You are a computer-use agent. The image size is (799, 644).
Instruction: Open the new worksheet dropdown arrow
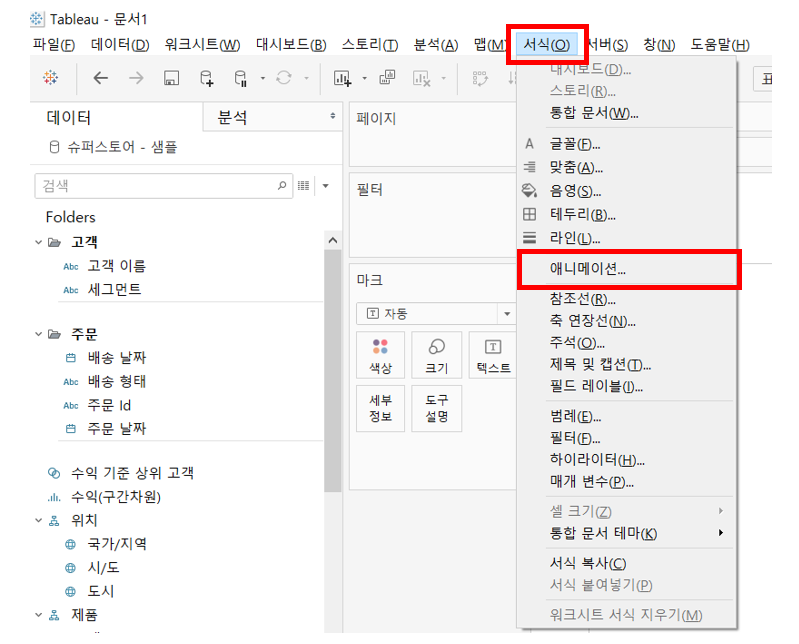(364, 78)
